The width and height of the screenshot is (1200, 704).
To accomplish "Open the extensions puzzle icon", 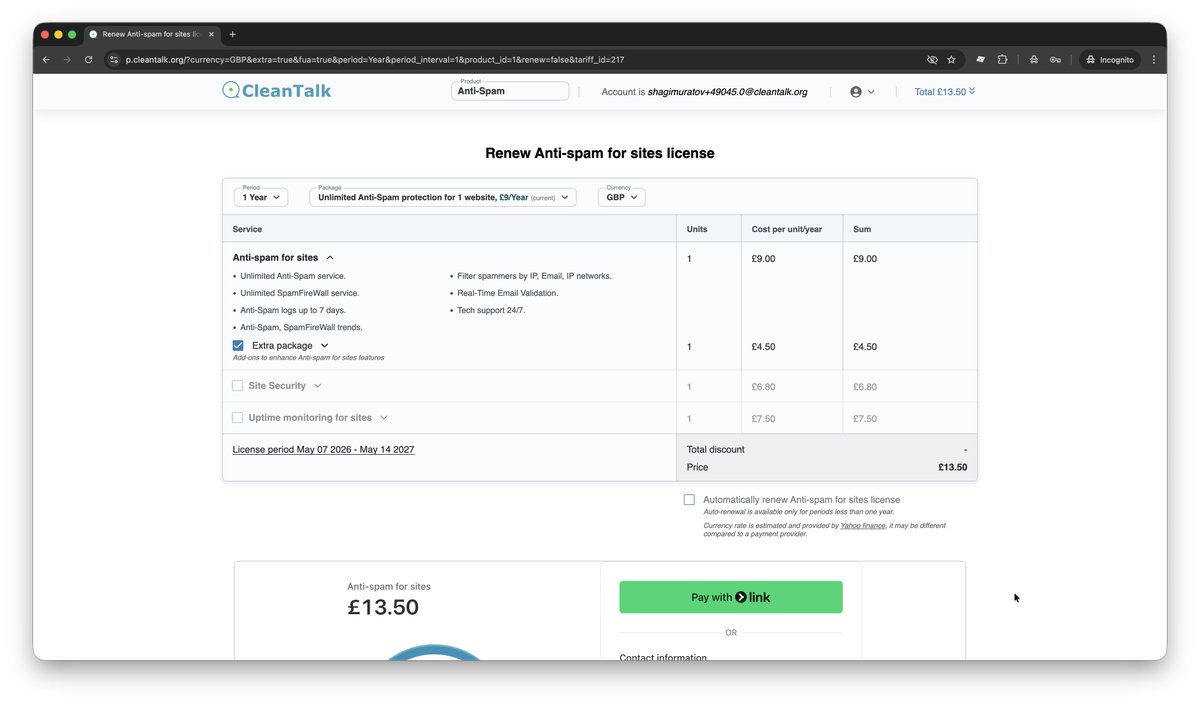I will pos(1002,60).
